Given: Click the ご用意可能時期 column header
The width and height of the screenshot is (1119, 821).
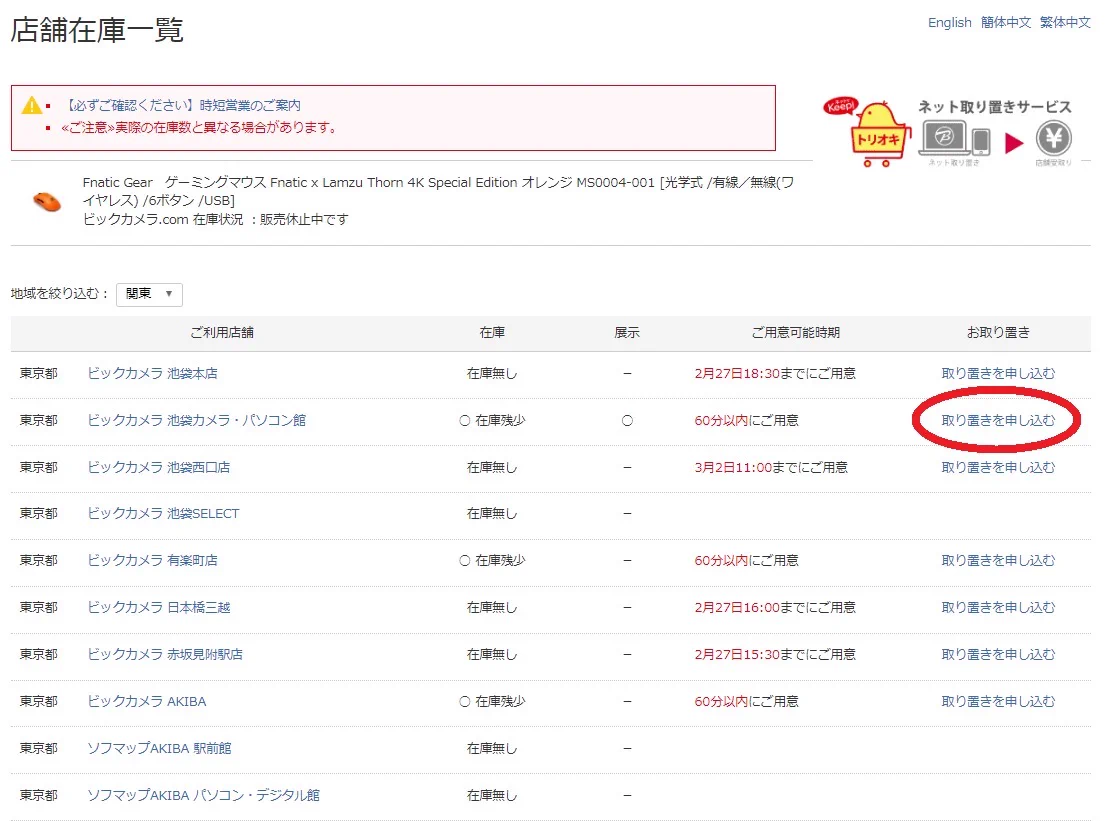Looking at the screenshot, I should (795, 333).
